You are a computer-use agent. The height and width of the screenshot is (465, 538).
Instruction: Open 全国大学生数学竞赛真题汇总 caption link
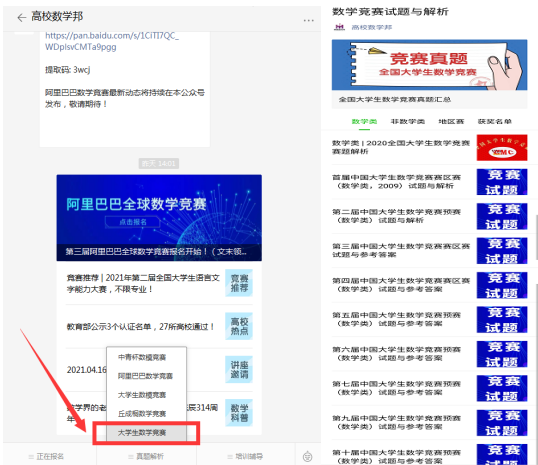coord(395,100)
